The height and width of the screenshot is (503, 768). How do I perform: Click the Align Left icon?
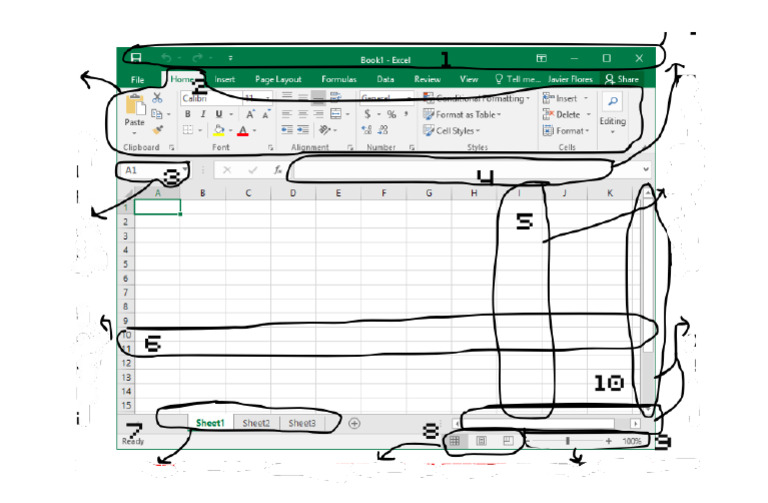click(x=287, y=114)
